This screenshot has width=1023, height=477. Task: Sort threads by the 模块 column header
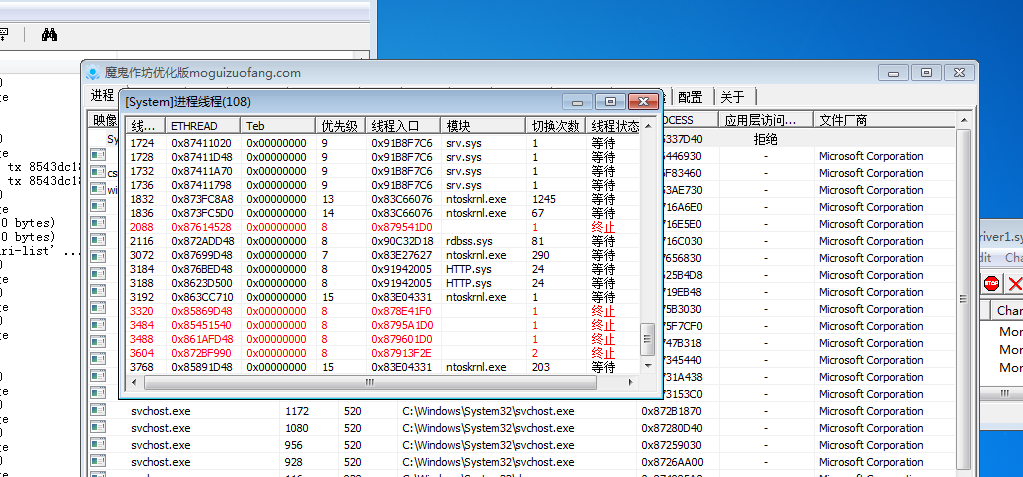tap(483, 126)
